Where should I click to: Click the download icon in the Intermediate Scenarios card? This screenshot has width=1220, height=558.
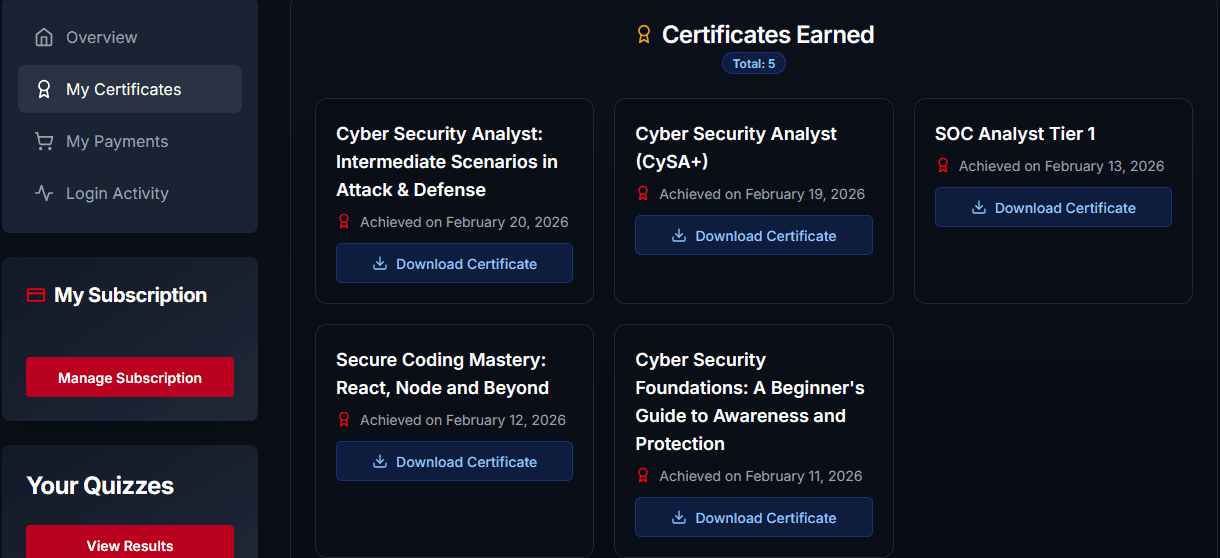click(x=379, y=264)
